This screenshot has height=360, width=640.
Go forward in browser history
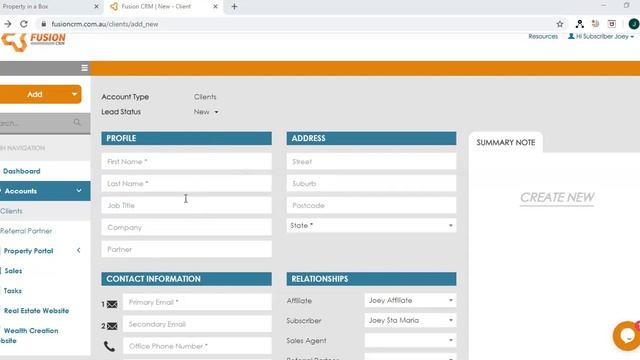pyautogui.click(x=8, y=24)
